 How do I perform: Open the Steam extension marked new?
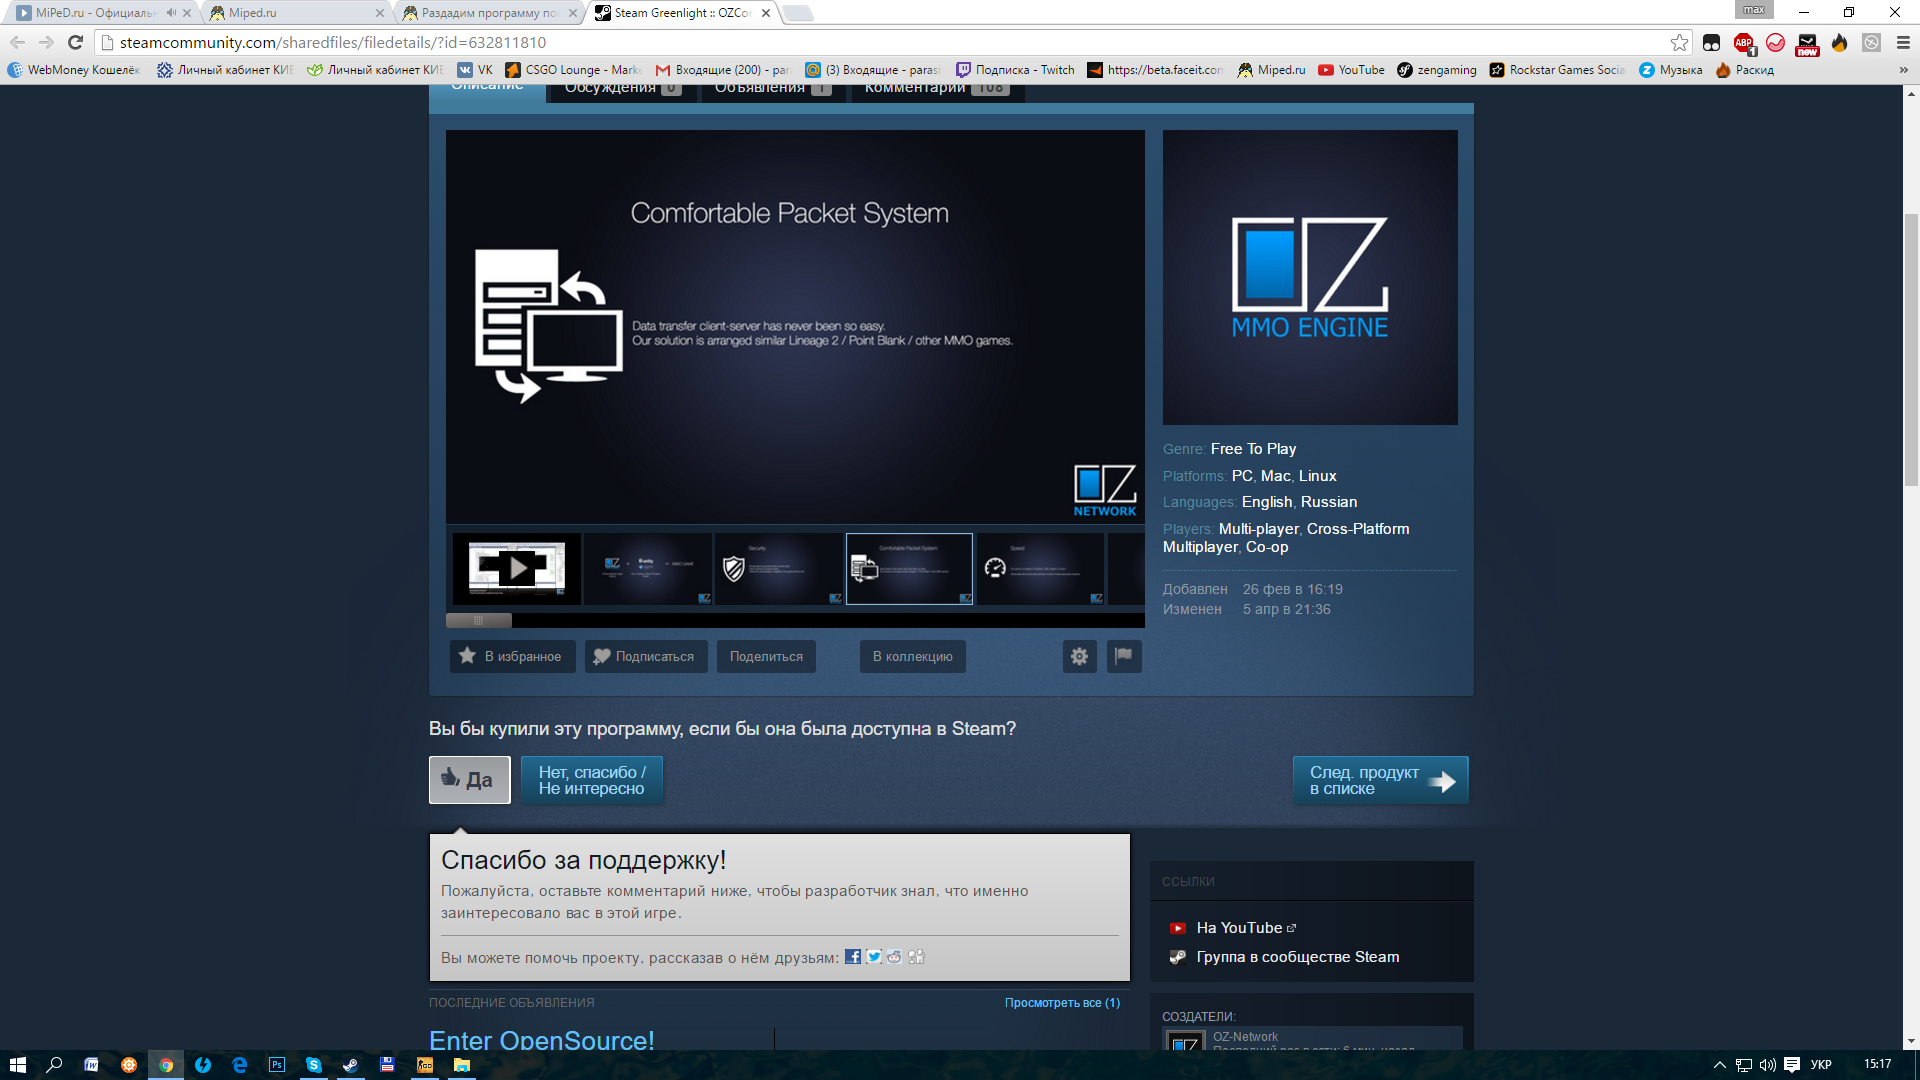[x=1808, y=44]
